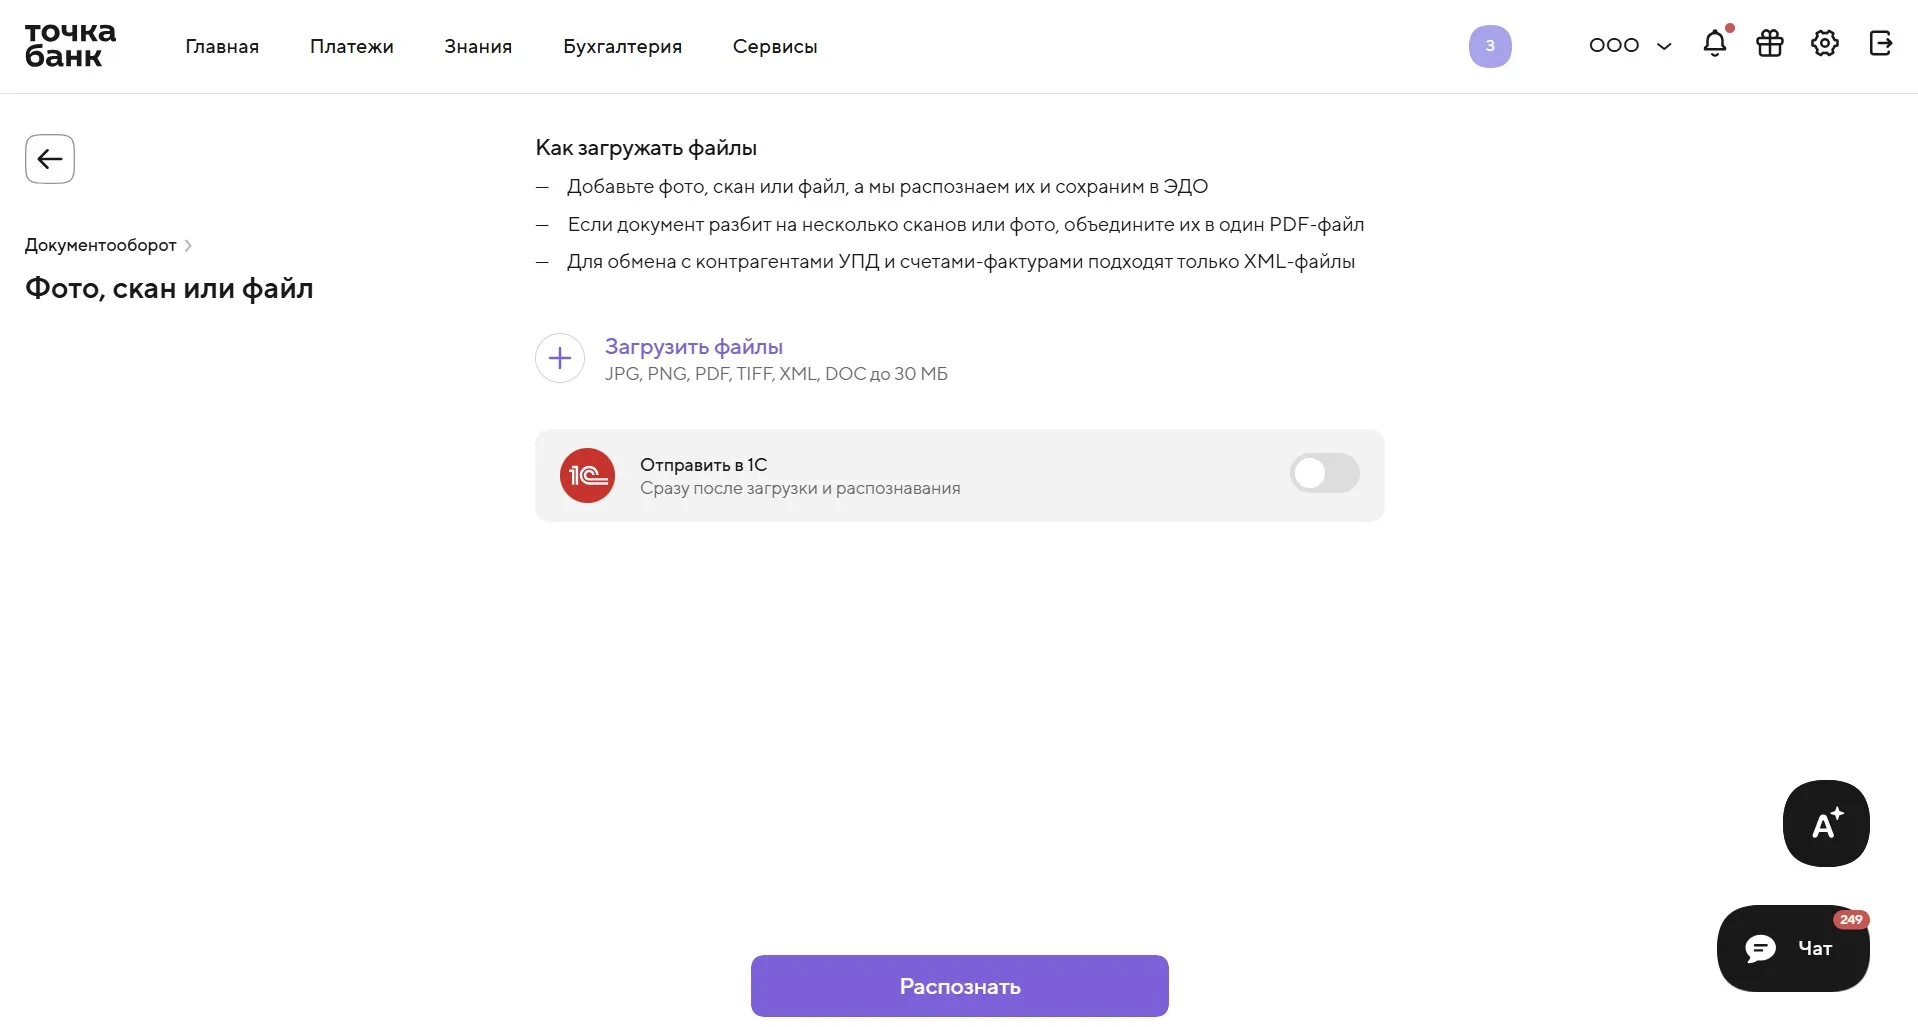Open the gift bonuses icon

pos(1770,44)
